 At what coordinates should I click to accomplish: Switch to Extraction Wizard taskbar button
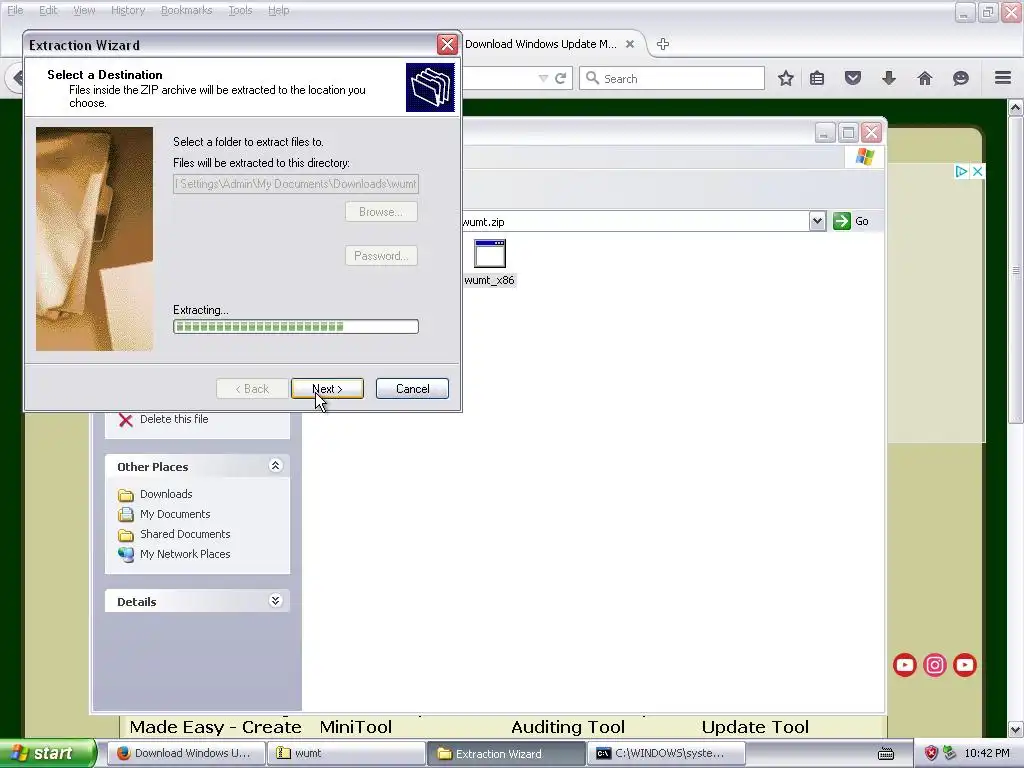coord(506,753)
